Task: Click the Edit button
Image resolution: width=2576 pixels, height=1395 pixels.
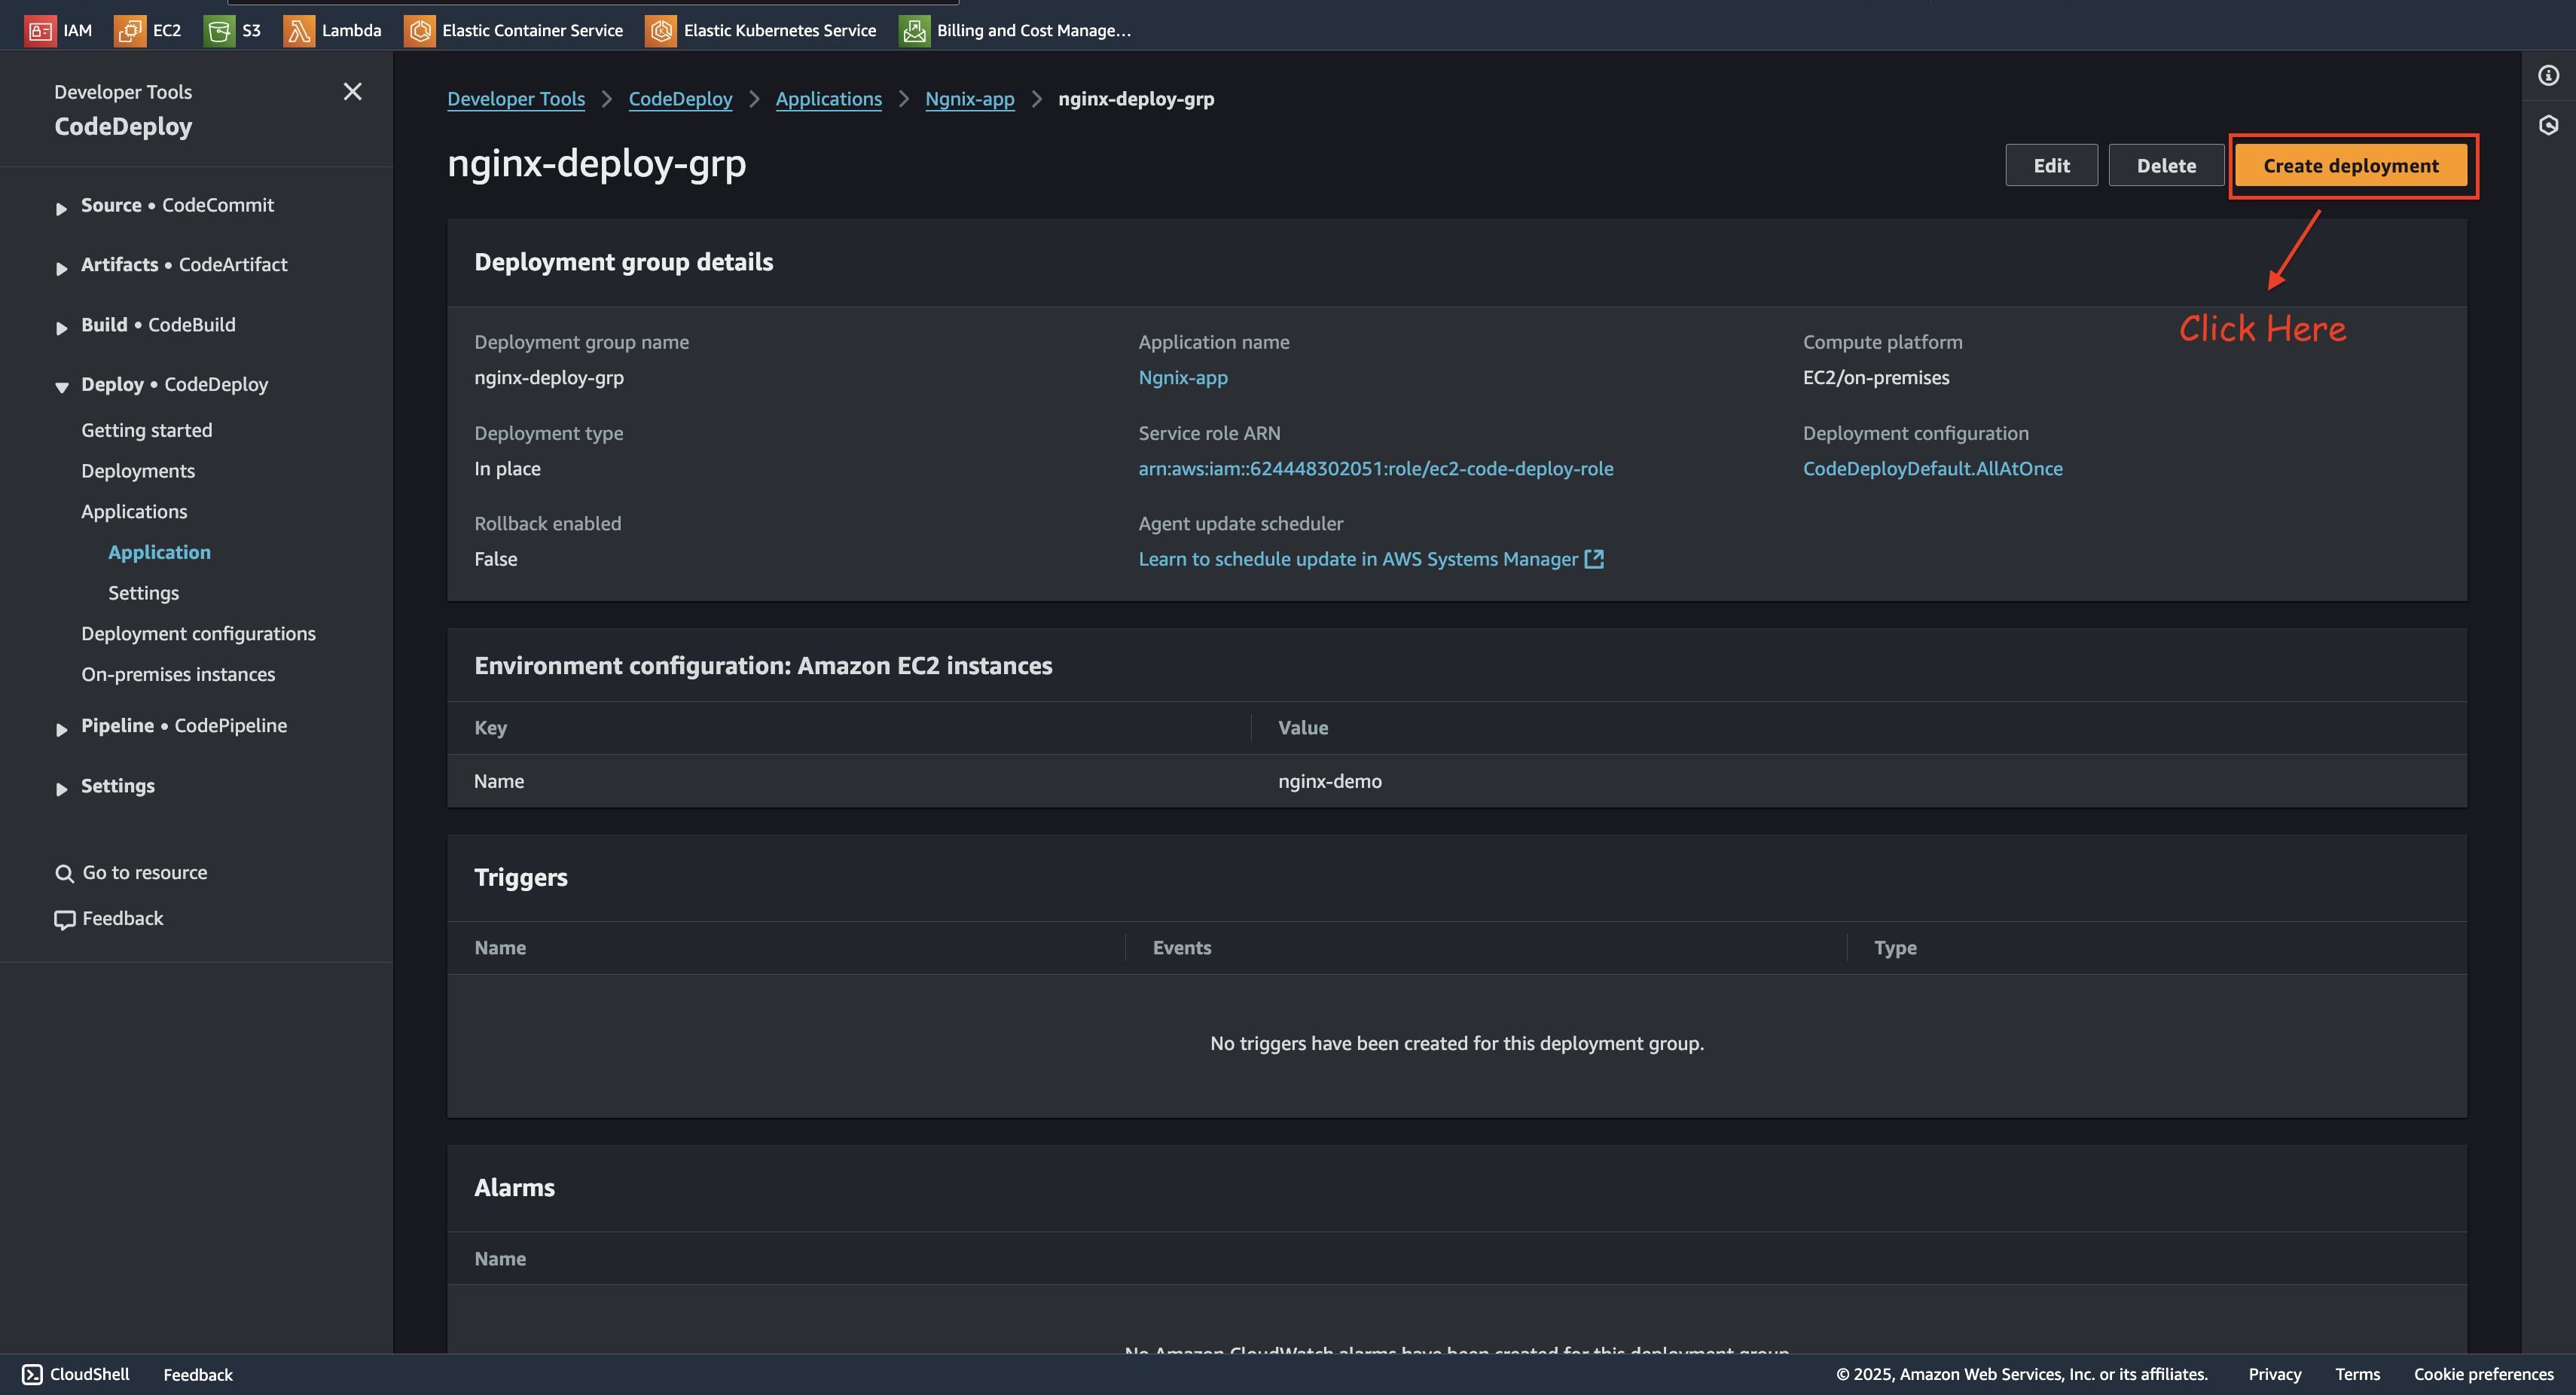Action: pyautogui.click(x=2051, y=166)
